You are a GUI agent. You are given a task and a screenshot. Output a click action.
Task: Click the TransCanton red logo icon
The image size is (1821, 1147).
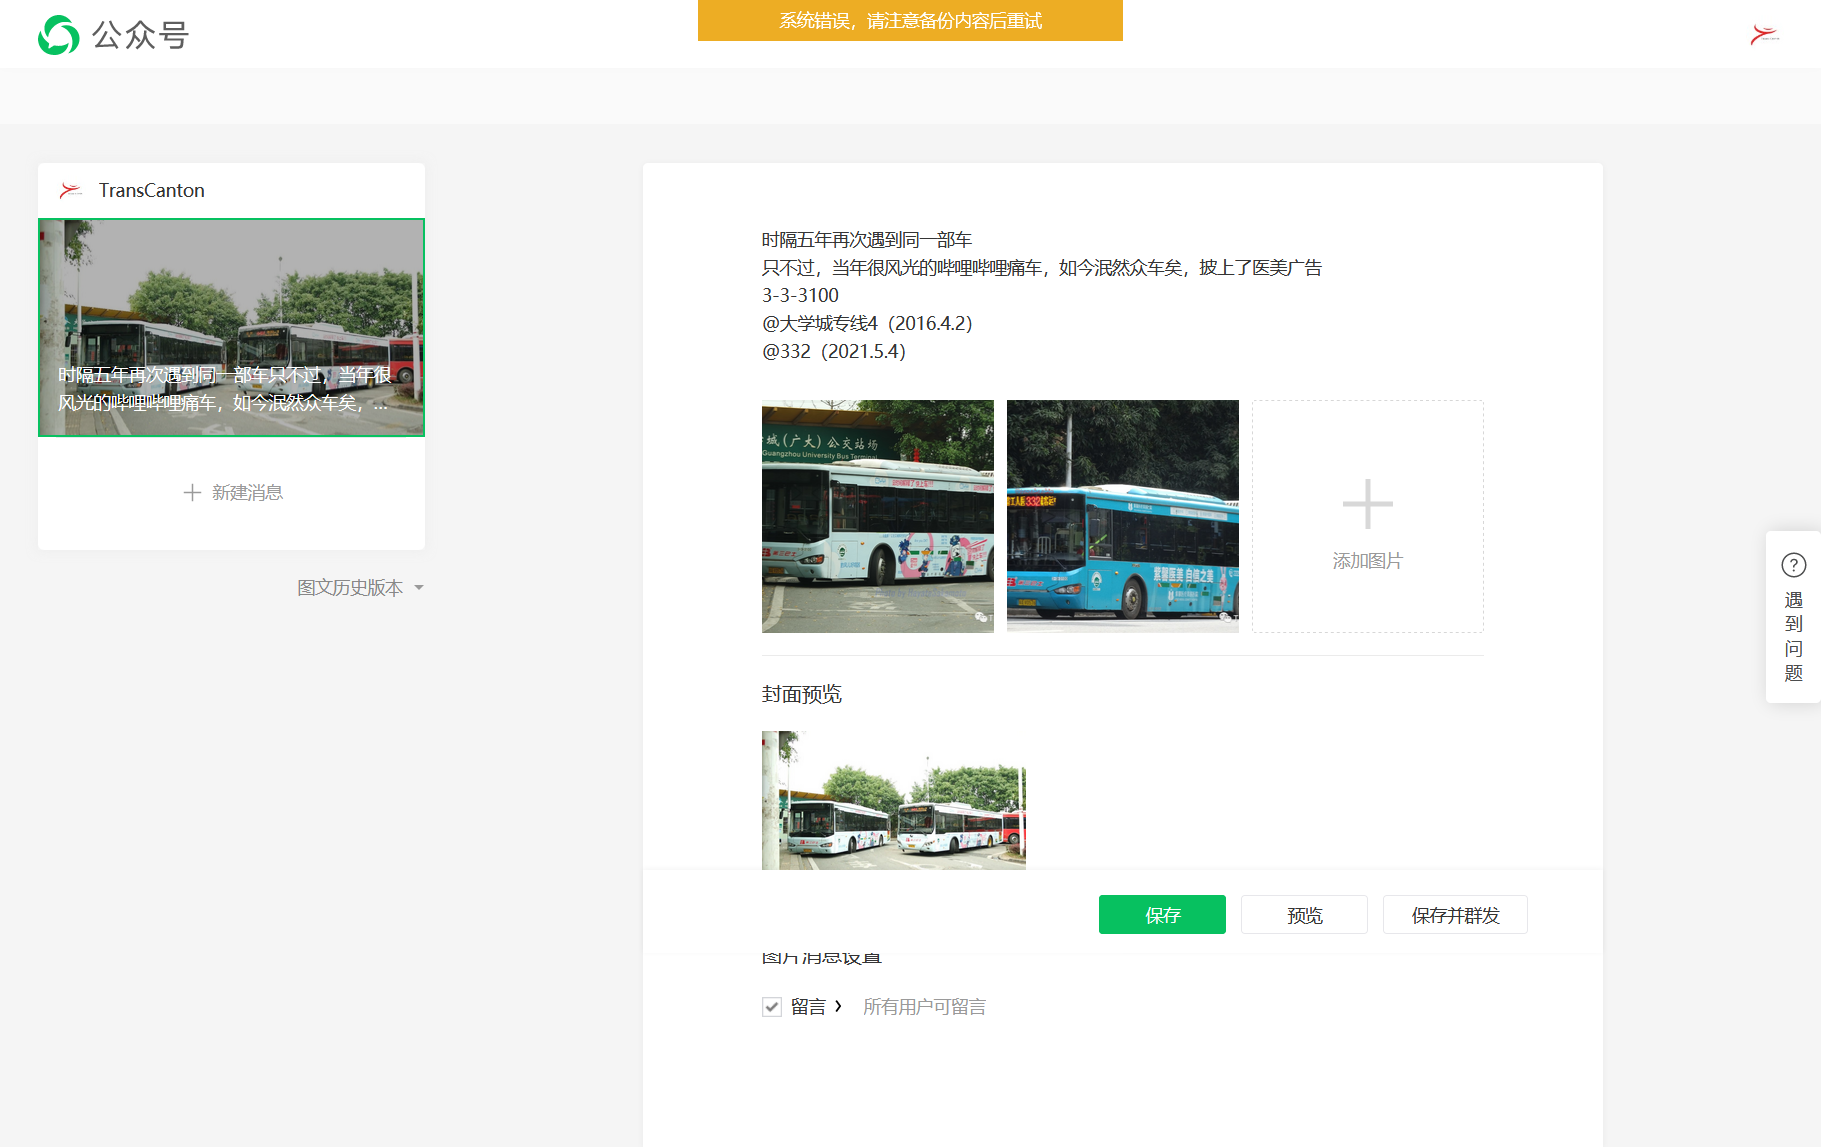70,190
